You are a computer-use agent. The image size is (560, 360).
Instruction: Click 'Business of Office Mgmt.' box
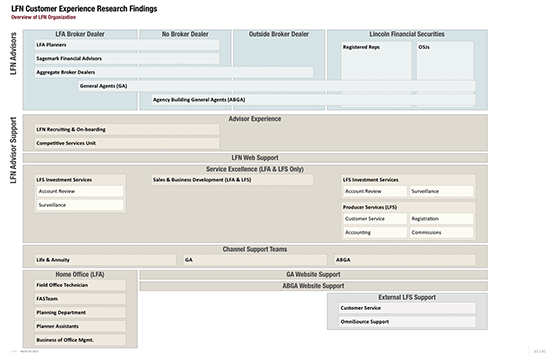80,340
